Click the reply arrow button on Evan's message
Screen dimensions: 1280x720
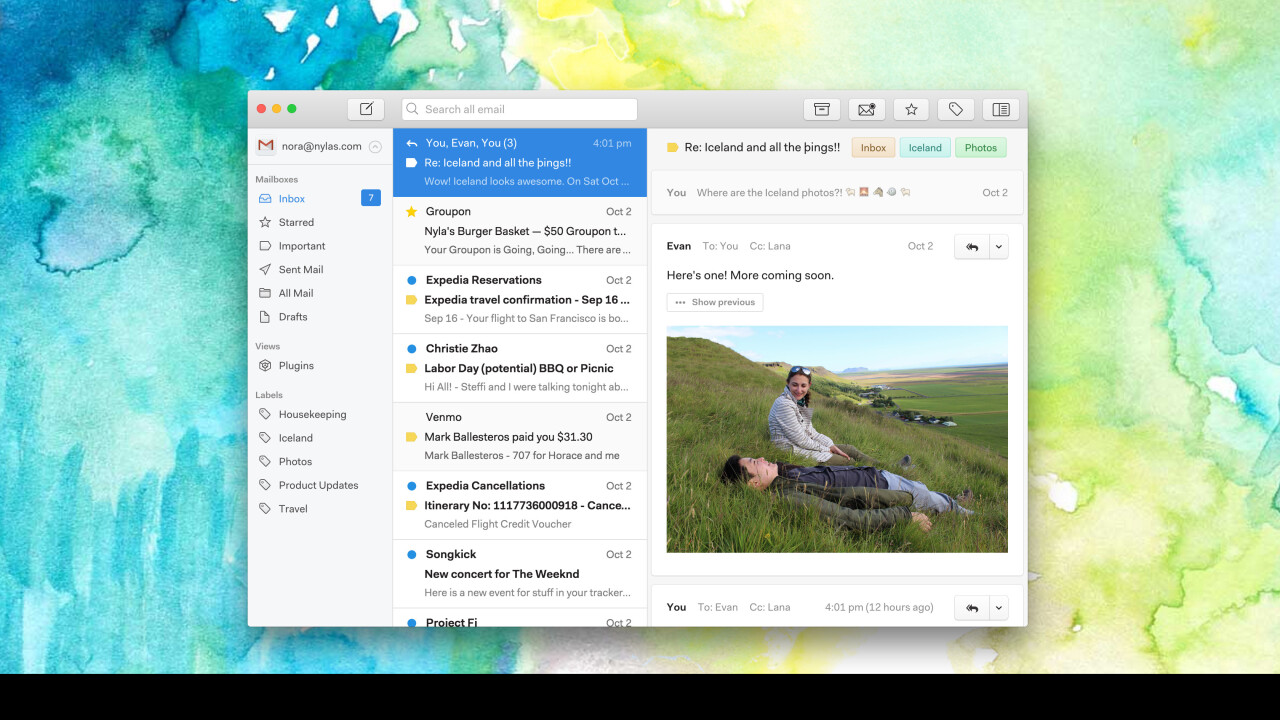pos(971,246)
